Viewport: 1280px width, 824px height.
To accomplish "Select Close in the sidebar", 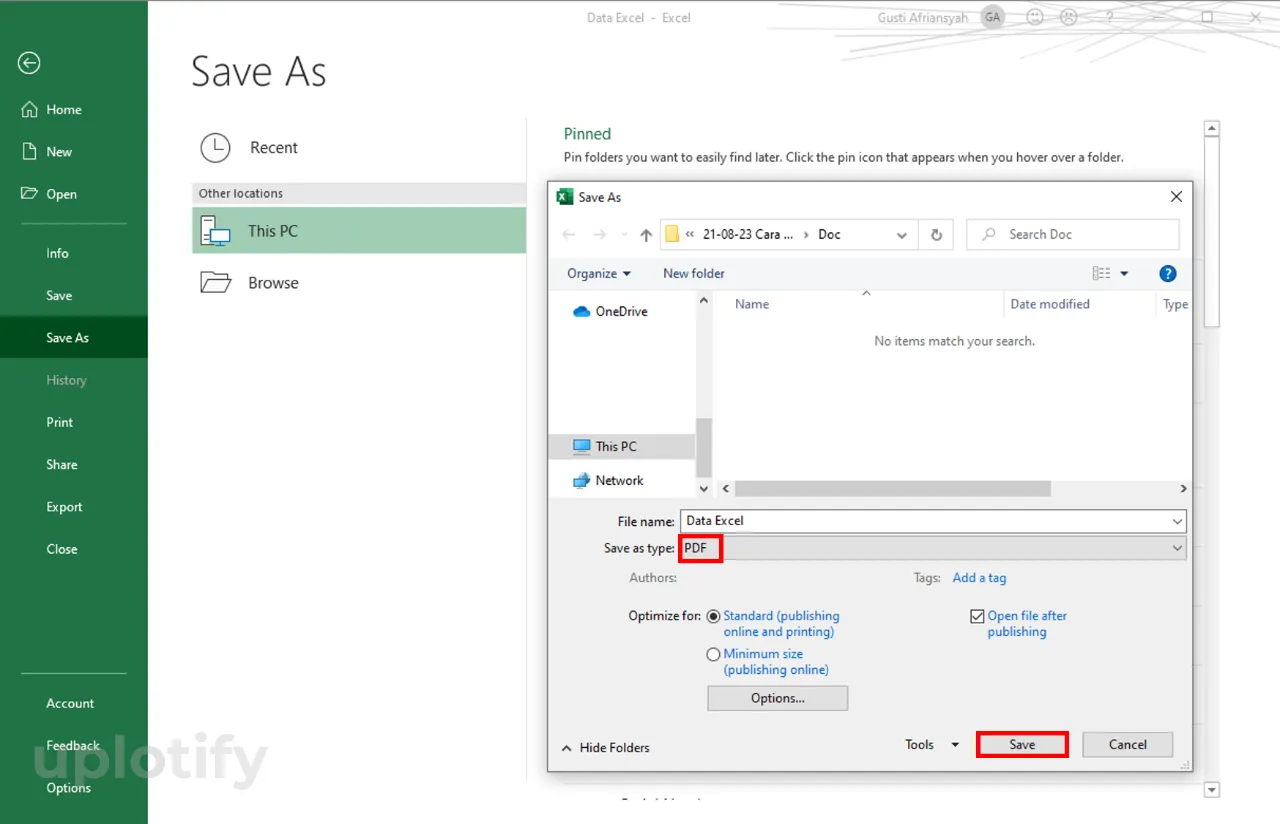I will tap(61, 549).
